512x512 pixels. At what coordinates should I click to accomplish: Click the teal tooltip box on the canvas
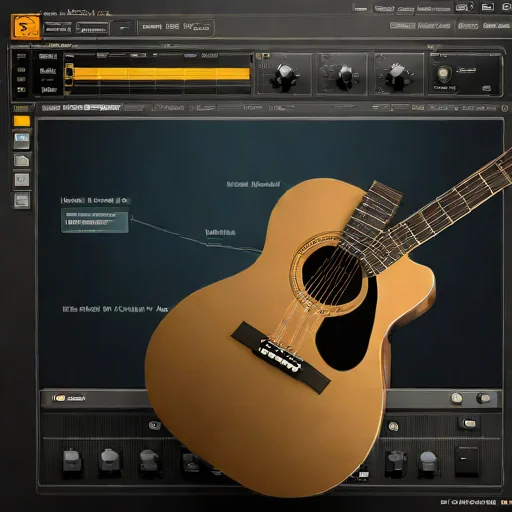(x=95, y=220)
